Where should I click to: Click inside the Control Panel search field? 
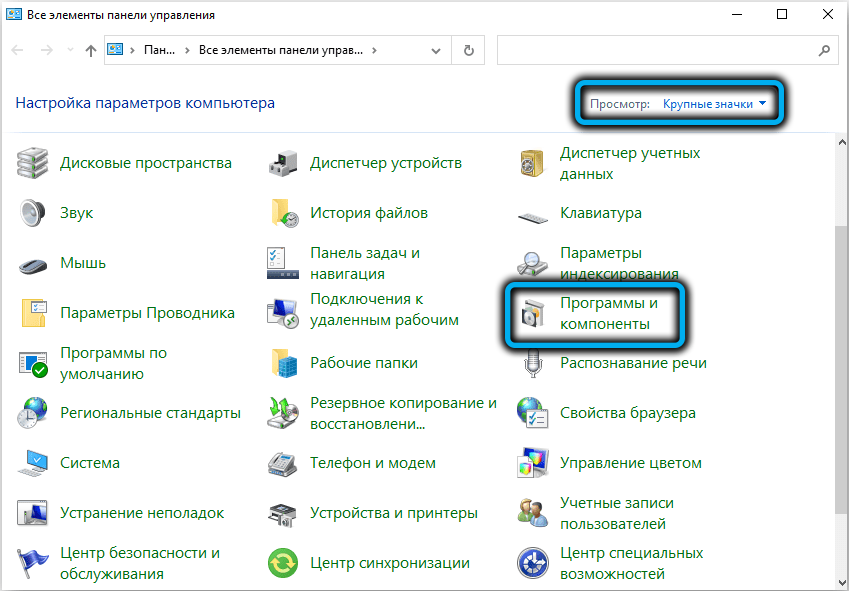(655, 50)
